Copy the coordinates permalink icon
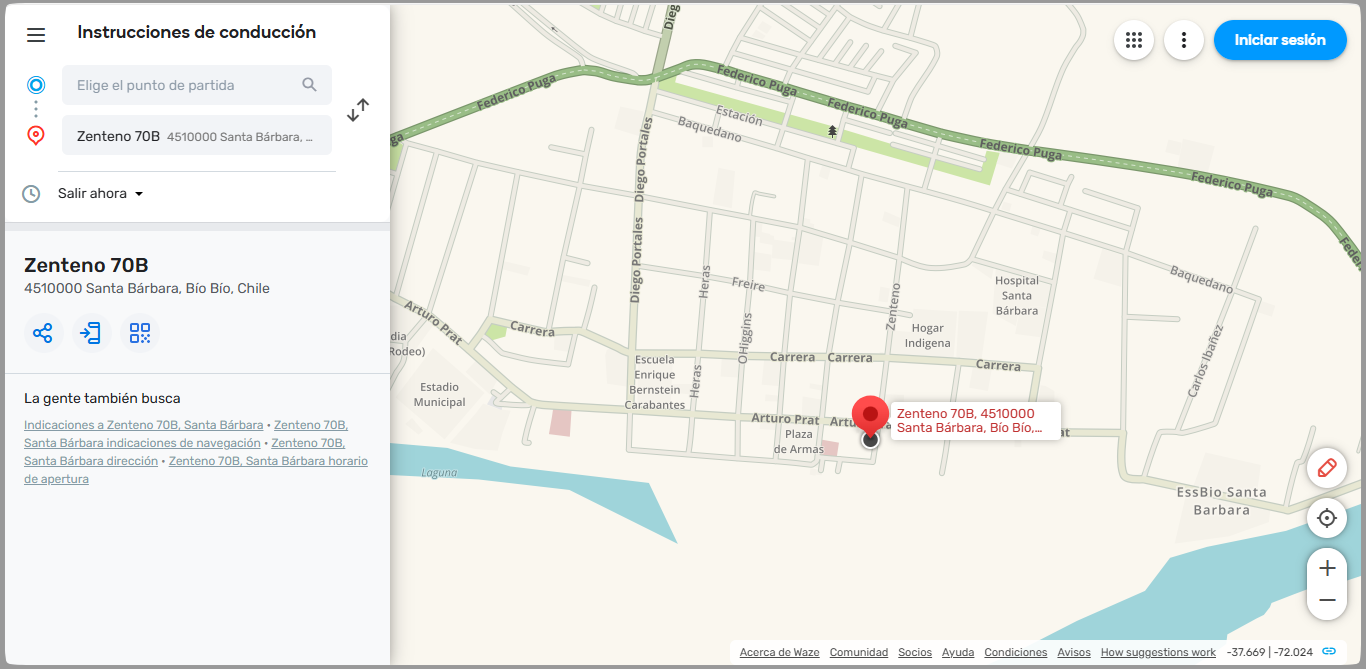Image resolution: width=1366 pixels, height=669 pixels. (1329, 652)
